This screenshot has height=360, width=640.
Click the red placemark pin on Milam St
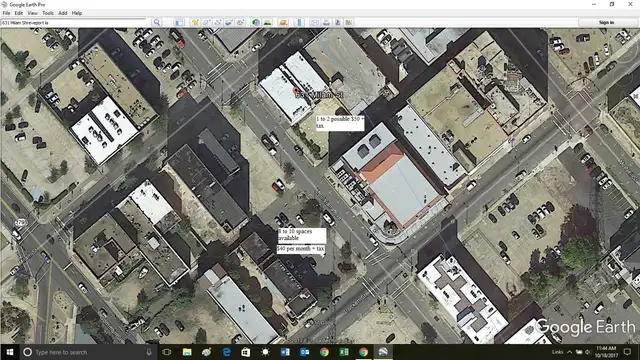296,91
